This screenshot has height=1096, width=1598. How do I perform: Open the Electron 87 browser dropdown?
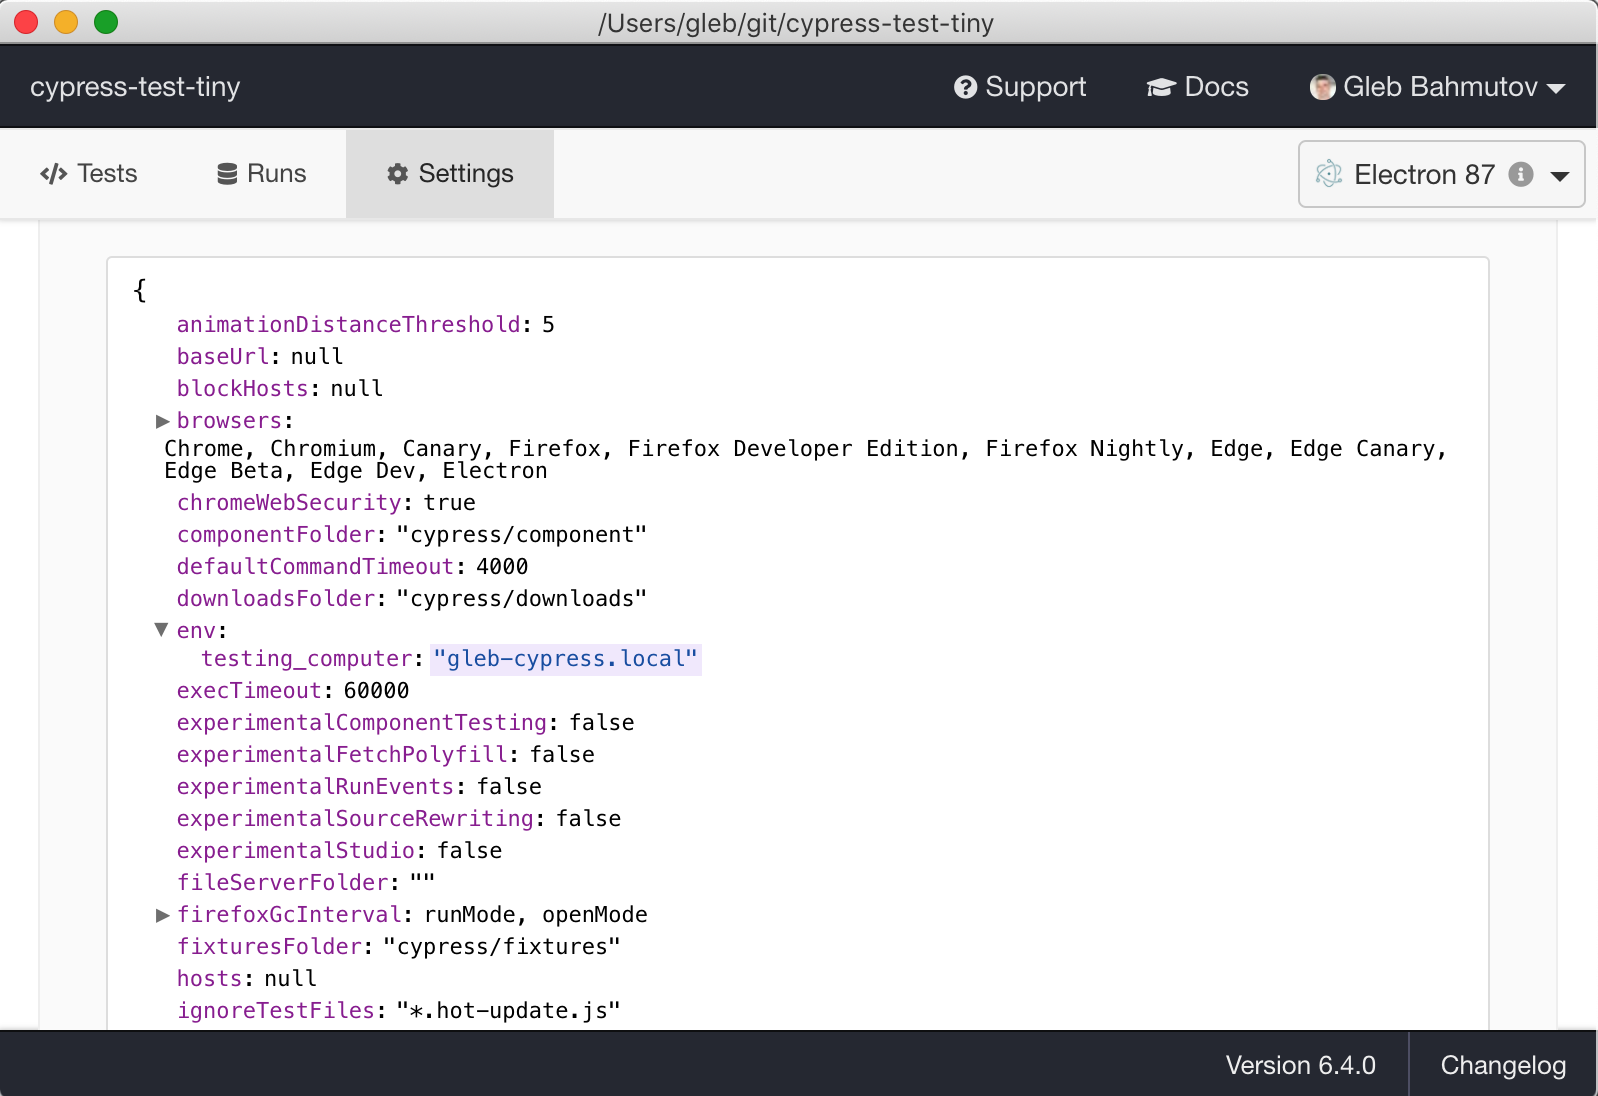coord(1441,174)
